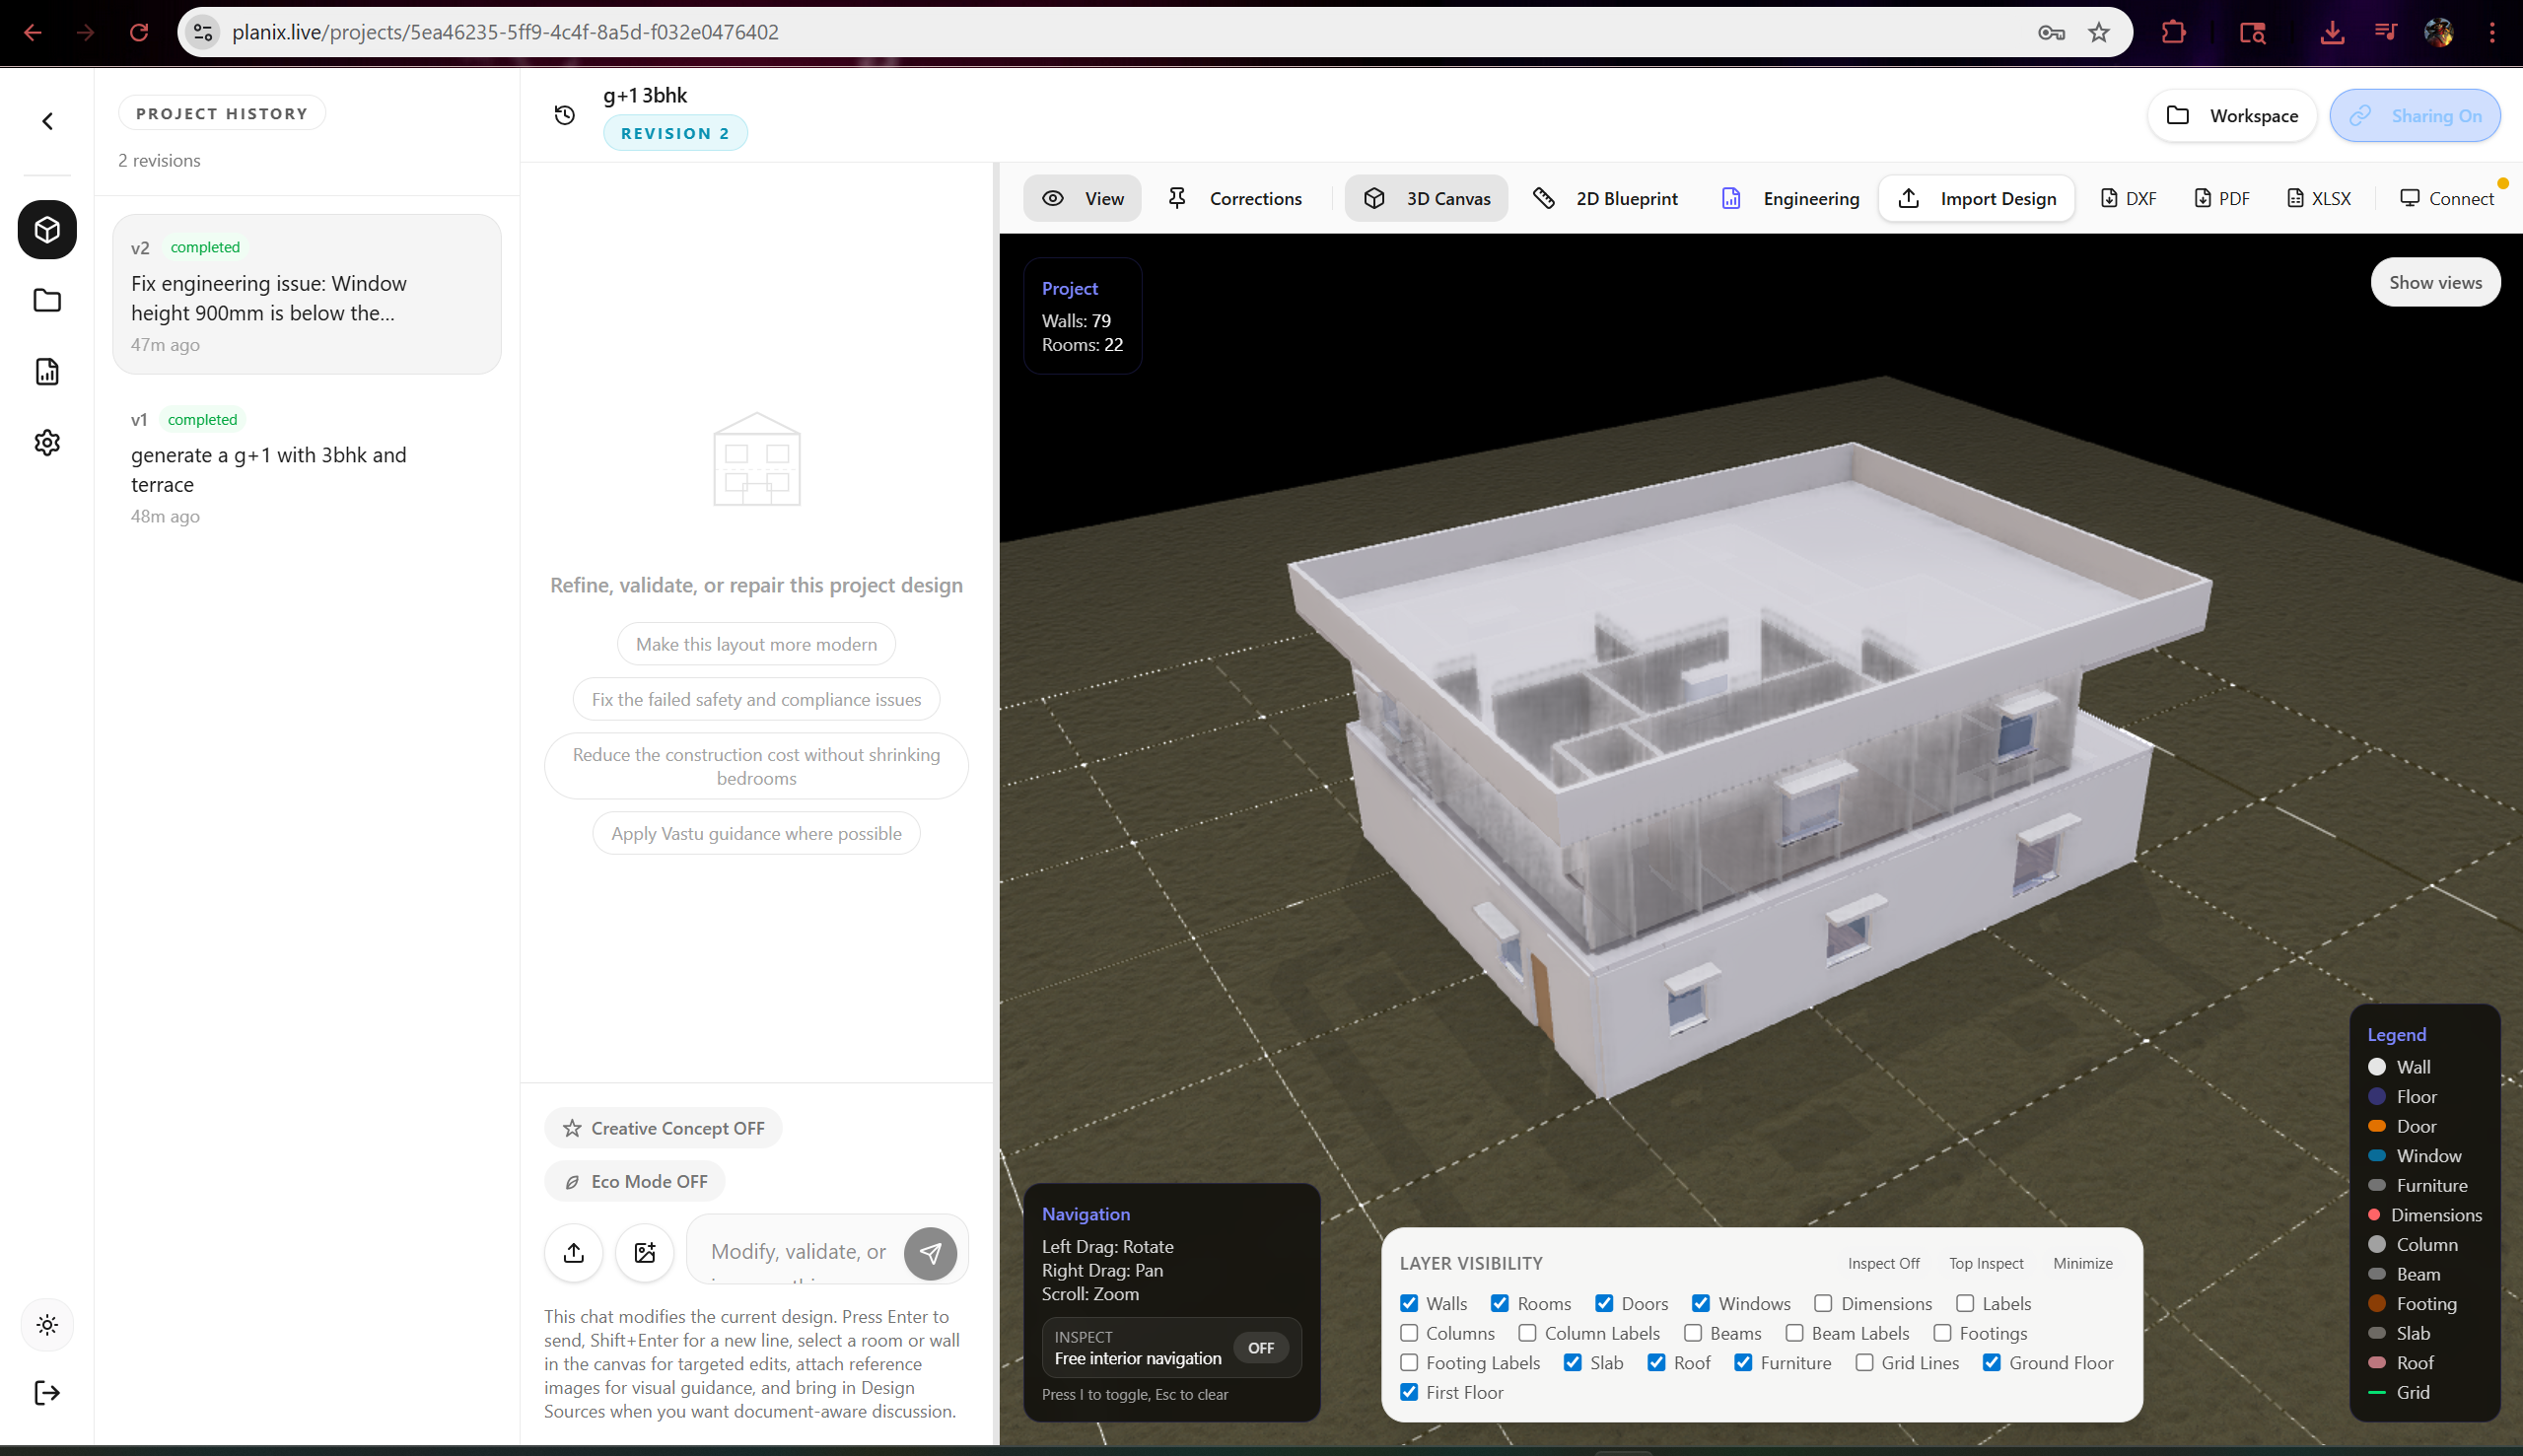Open the folder icon in left sidebar
Image resolution: width=2523 pixels, height=1456 pixels.
tap(47, 300)
